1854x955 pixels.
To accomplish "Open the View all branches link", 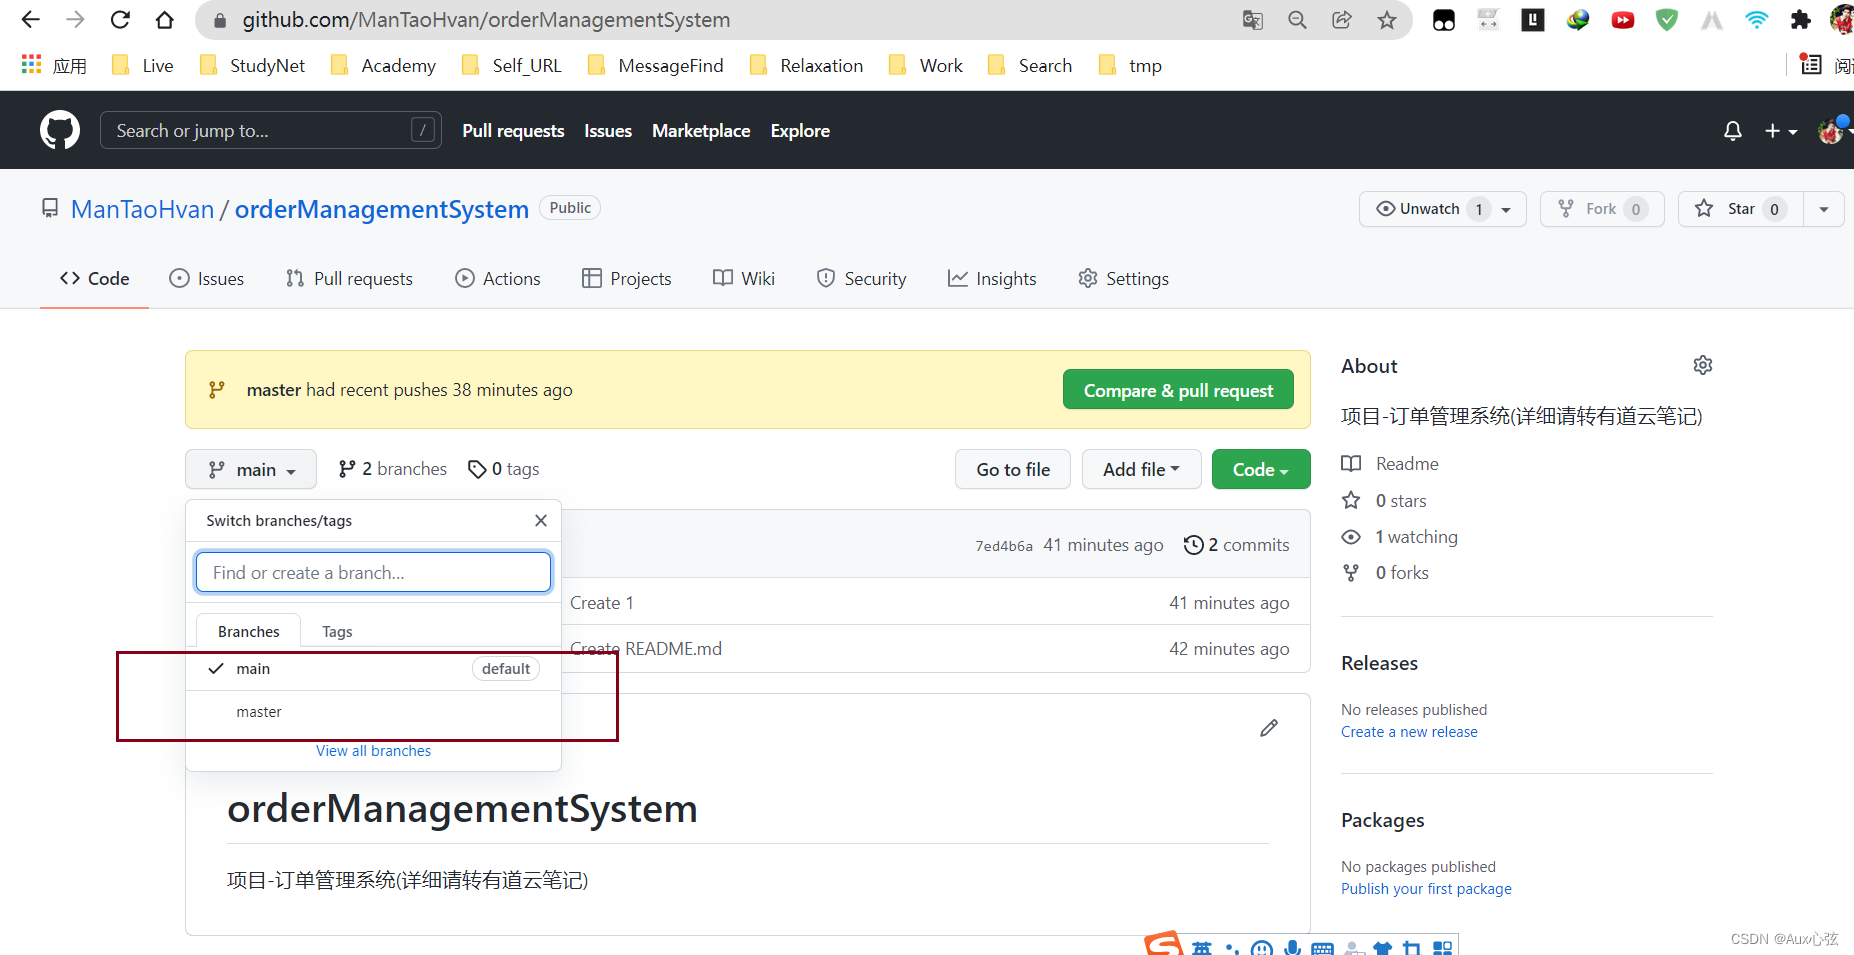I will tap(373, 750).
